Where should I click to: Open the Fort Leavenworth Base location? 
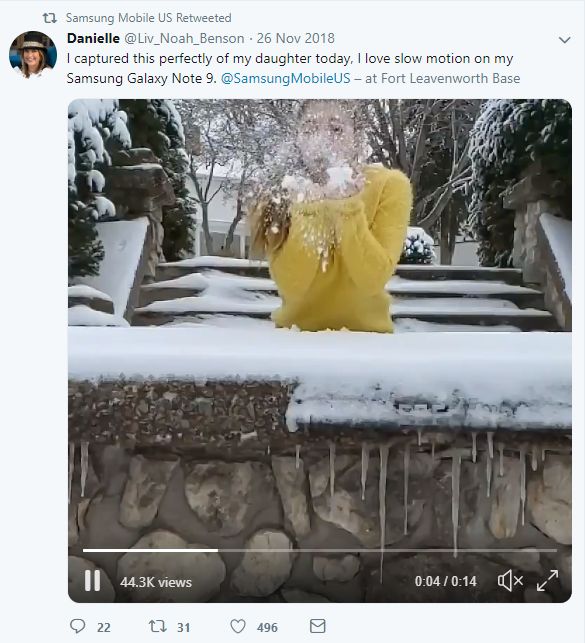pos(451,78)
